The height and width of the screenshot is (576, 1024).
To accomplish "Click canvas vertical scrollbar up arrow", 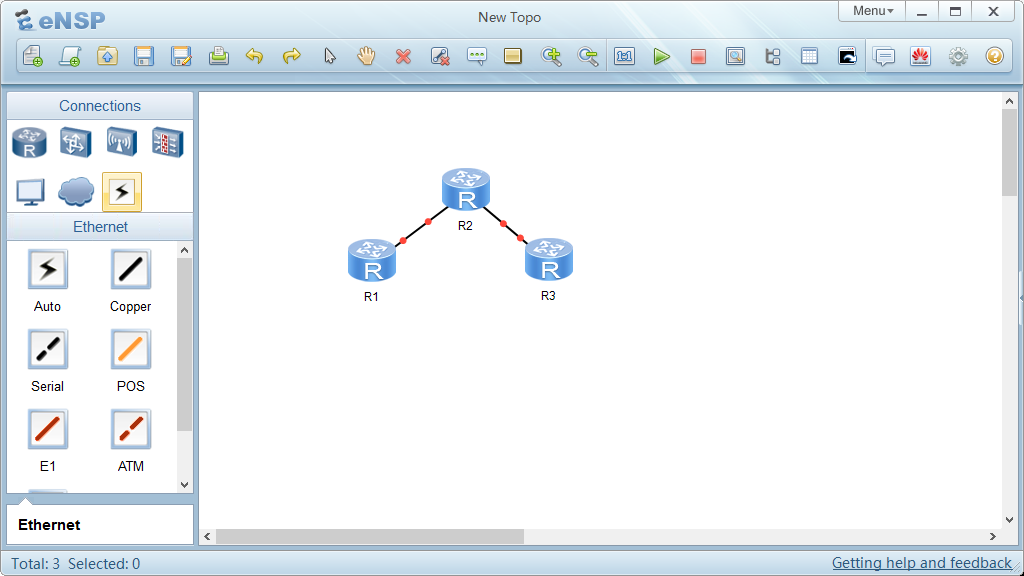I will click(1010, 101).
